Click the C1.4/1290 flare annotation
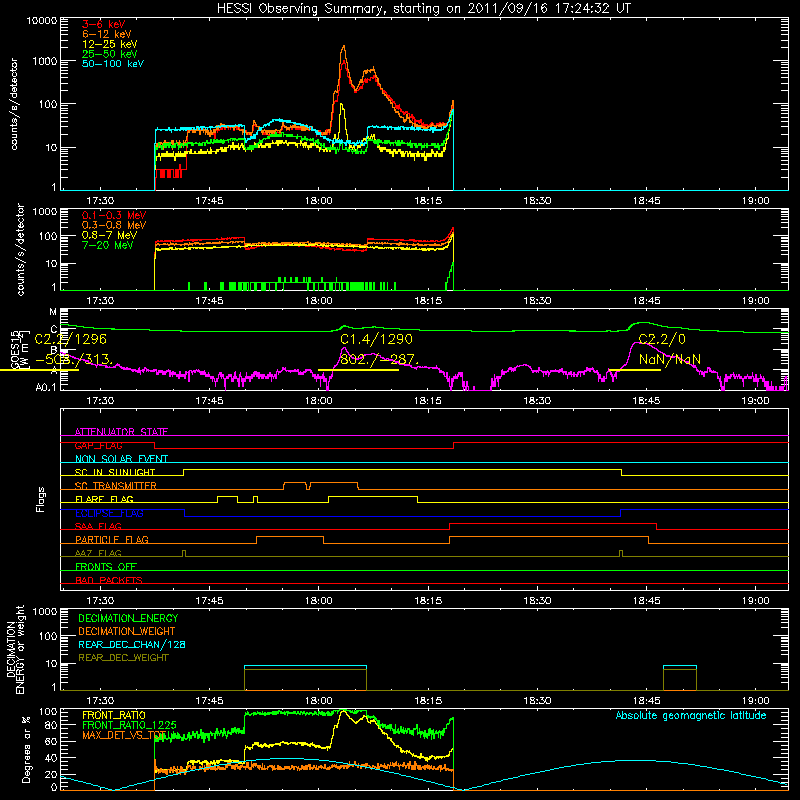800x800 pixels. click(x=377, y=339)
